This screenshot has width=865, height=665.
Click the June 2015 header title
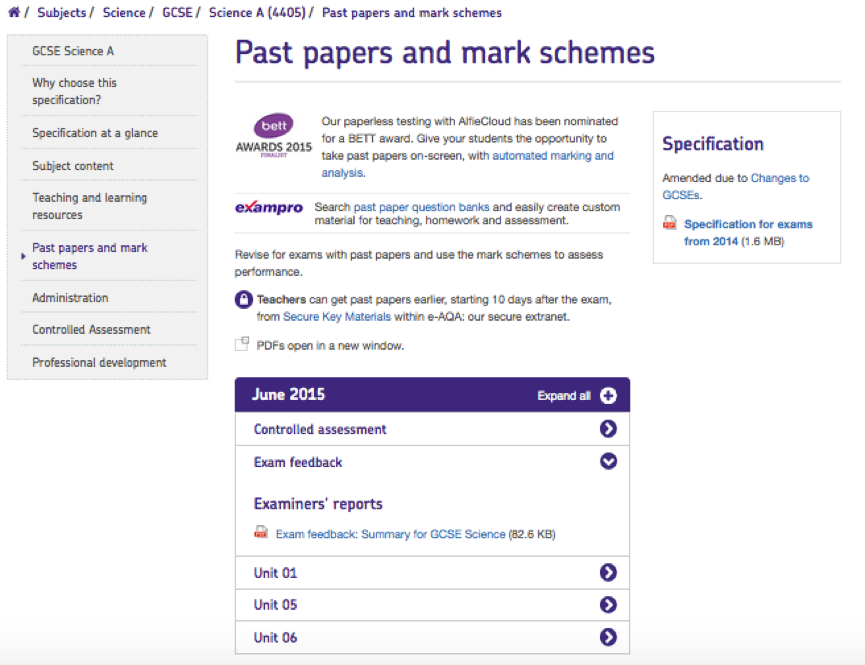(x=289, y=395)
